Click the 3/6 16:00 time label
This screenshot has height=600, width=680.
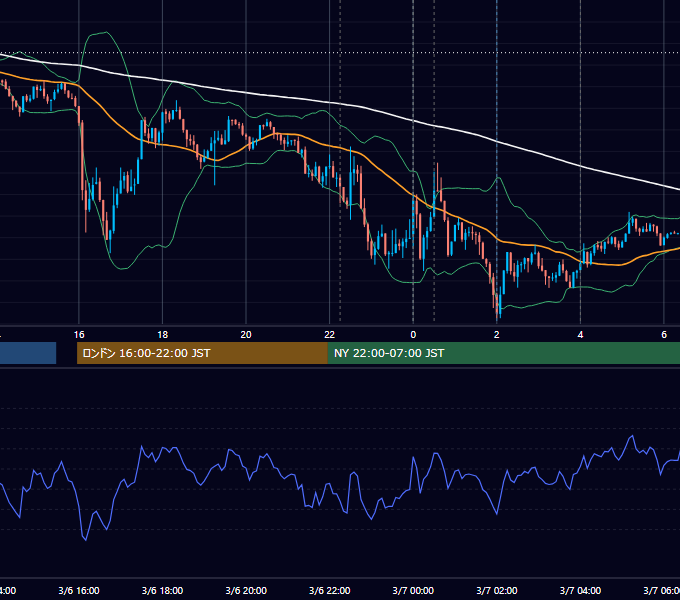79,590
